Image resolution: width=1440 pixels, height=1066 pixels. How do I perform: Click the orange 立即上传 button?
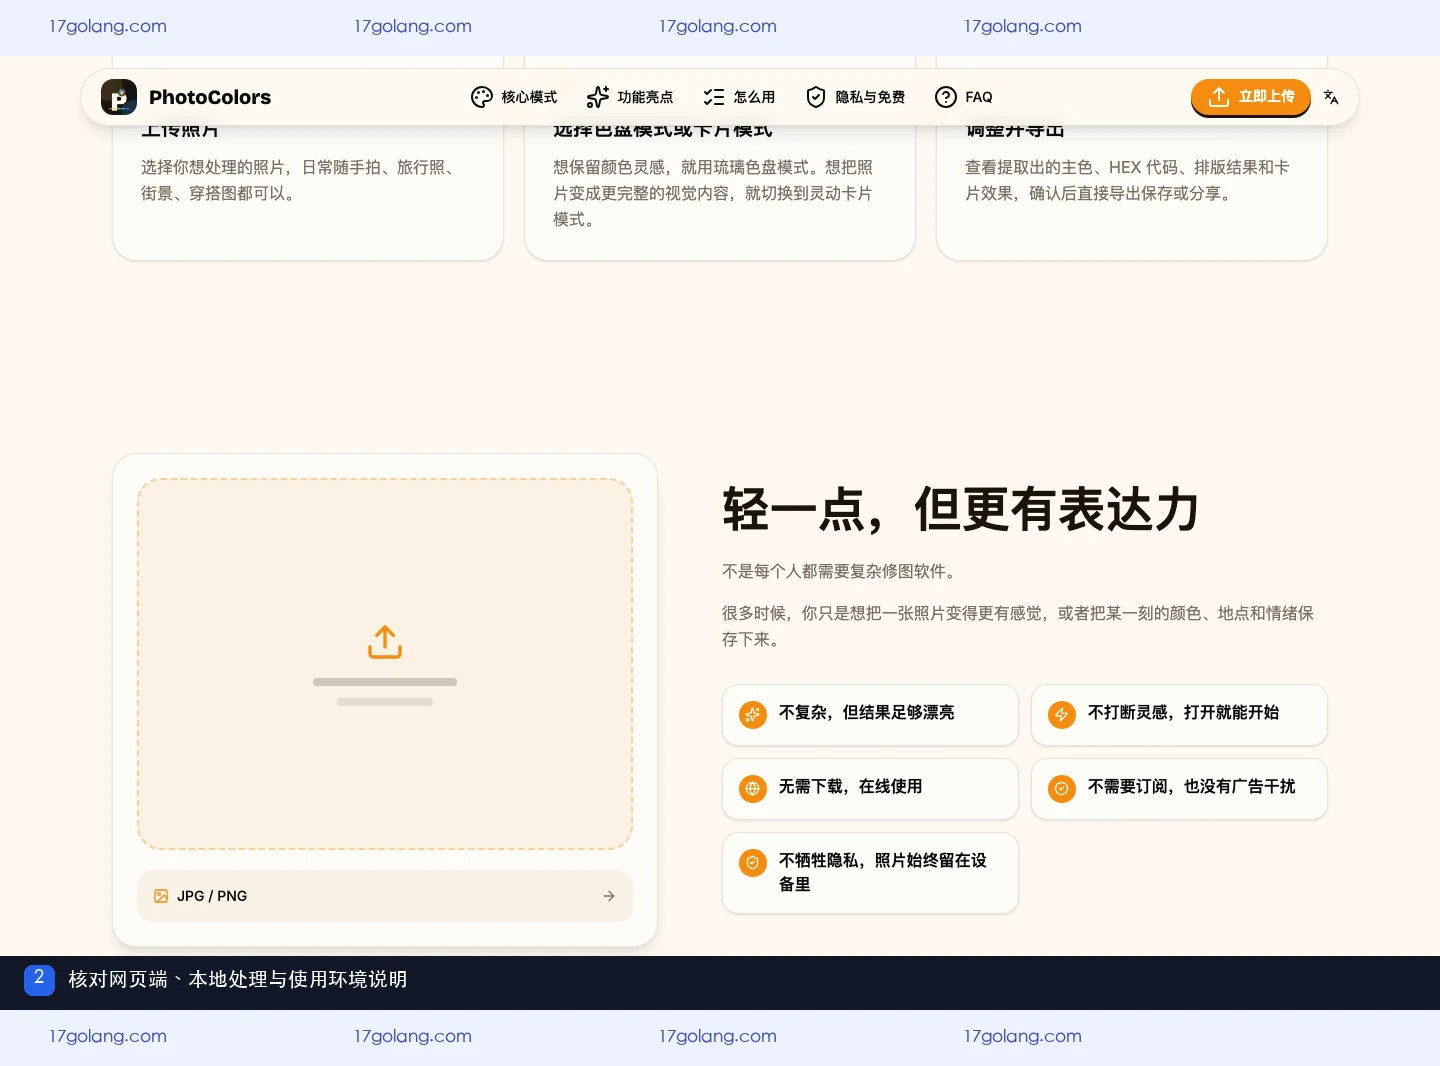point(1251,97)
